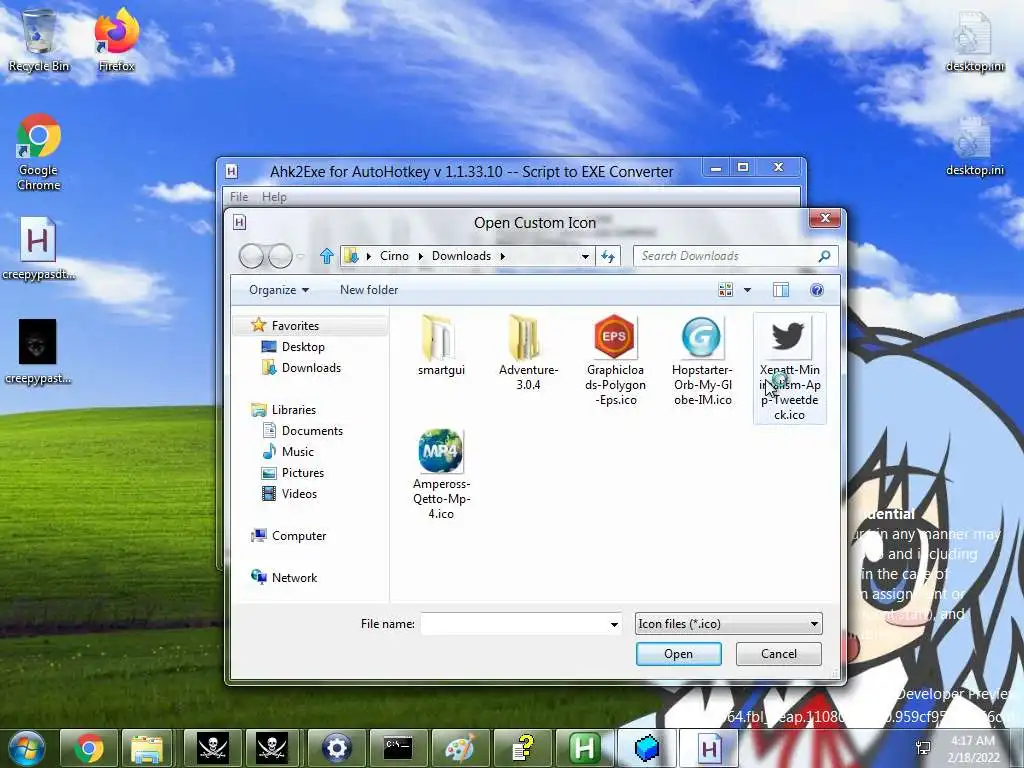Viewport: 1024px width, 768px height.
Task: Open the Videos library
Action: 299,494
